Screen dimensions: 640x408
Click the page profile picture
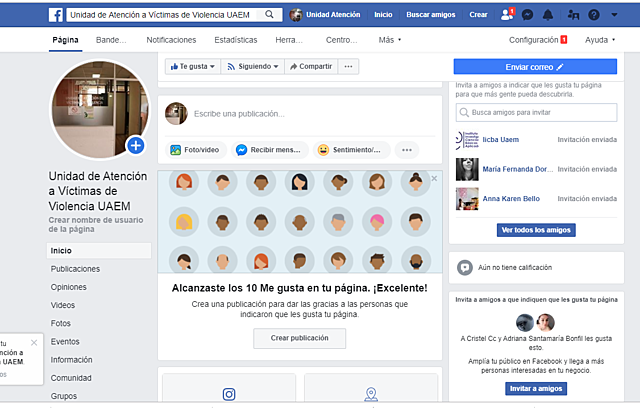click(x=100, y=109)
